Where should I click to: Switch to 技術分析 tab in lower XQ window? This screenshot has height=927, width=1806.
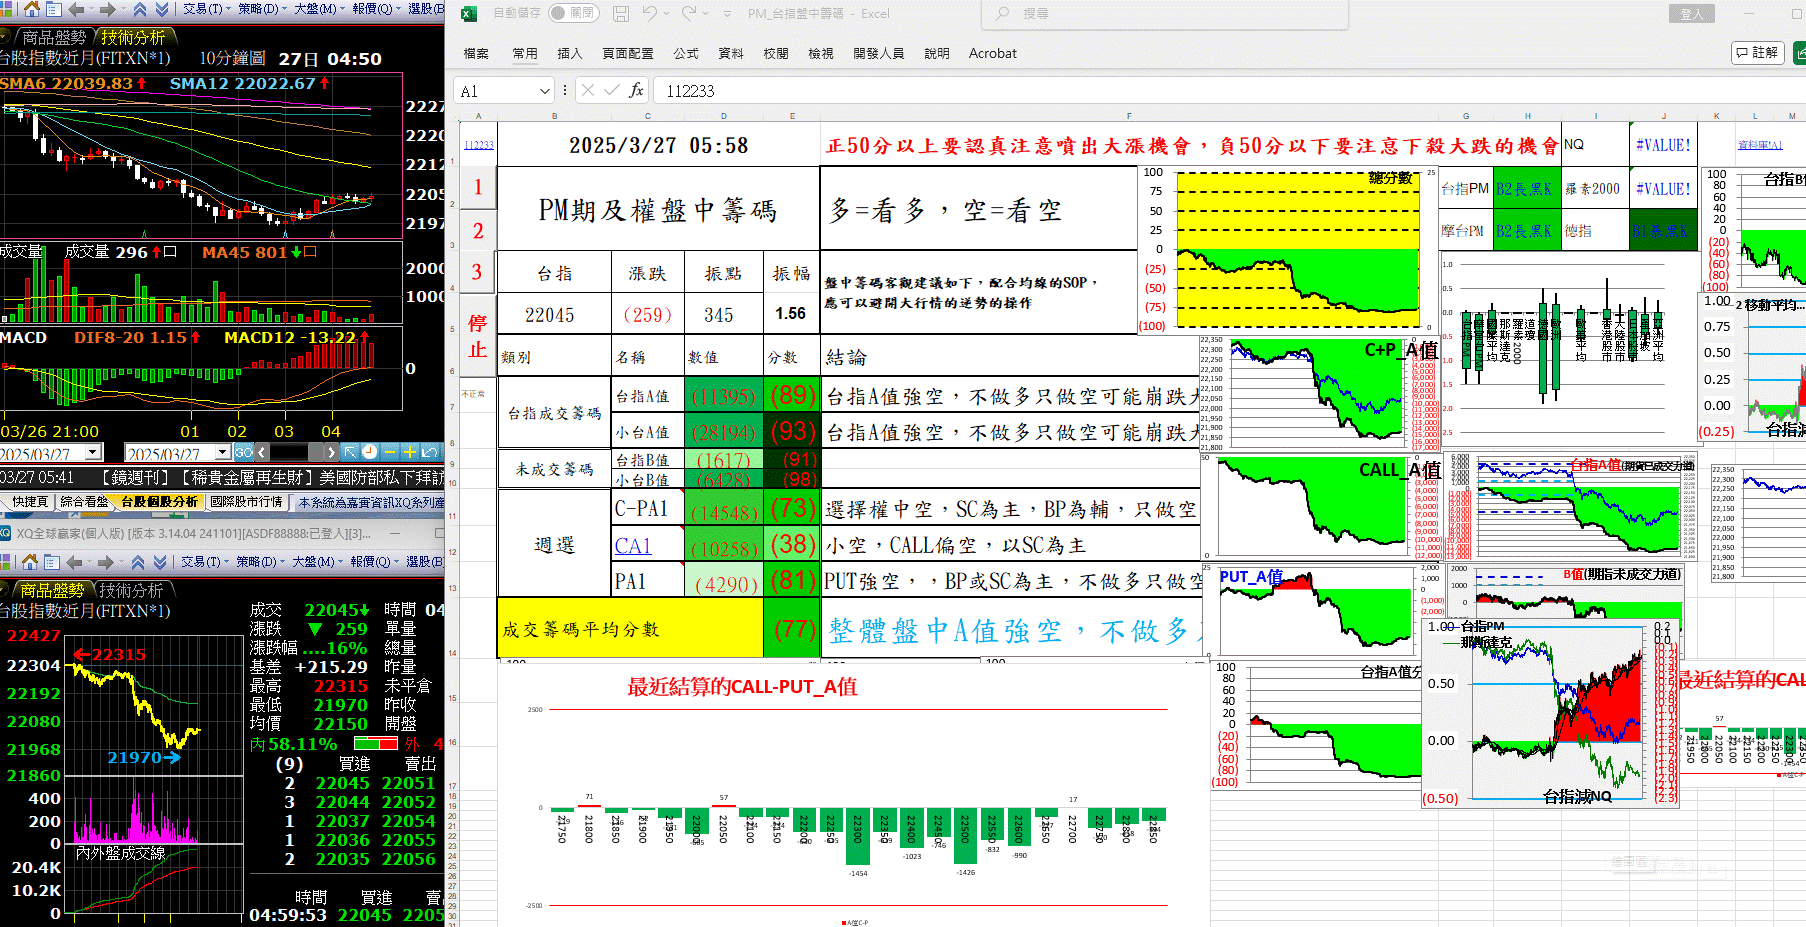(131, 590)
